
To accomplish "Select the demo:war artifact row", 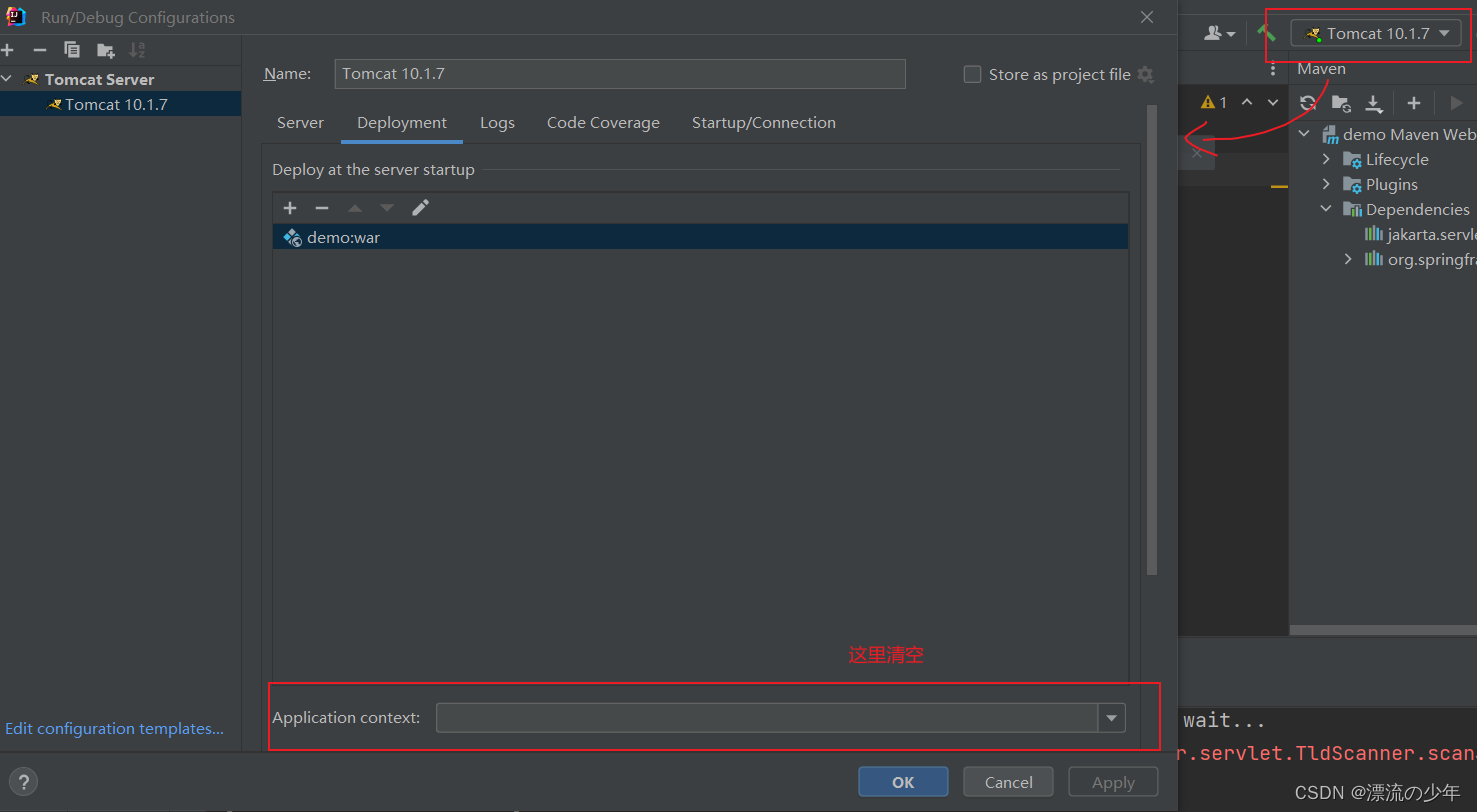I will [700, 237].
